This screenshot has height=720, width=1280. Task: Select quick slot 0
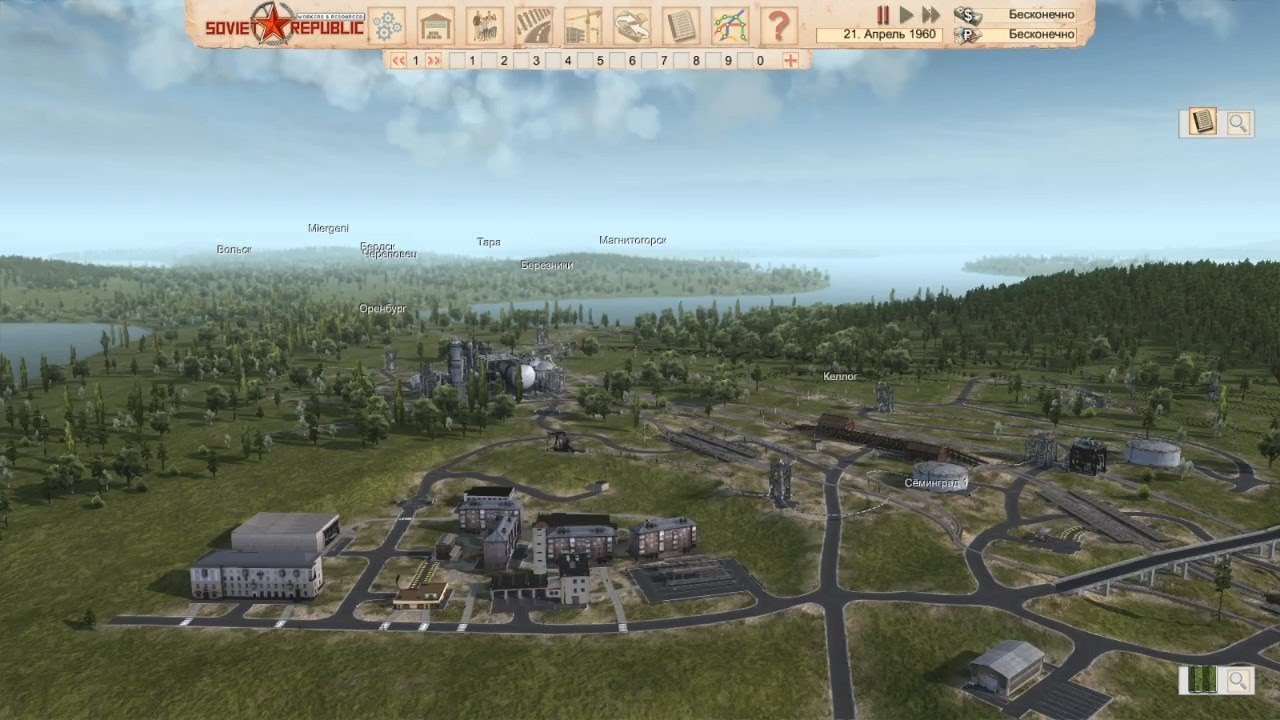(752, 60)
